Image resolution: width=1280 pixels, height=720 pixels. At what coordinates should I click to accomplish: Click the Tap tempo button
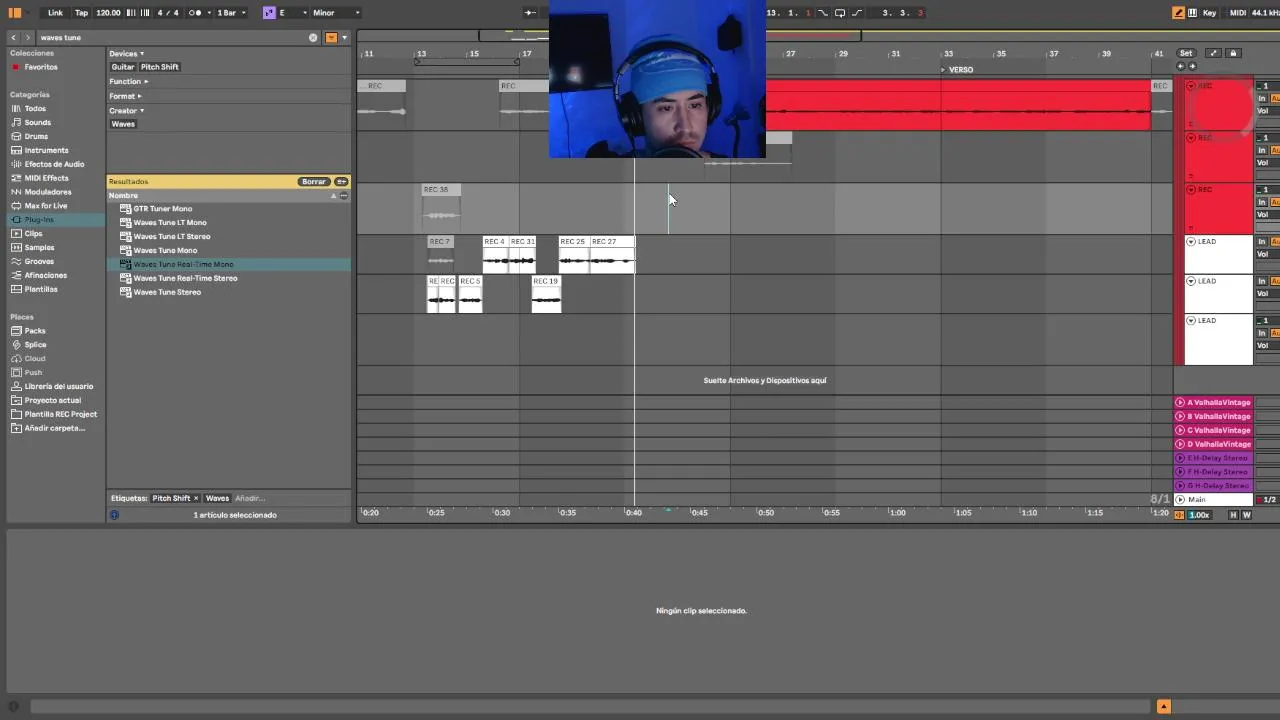(82, 13)
